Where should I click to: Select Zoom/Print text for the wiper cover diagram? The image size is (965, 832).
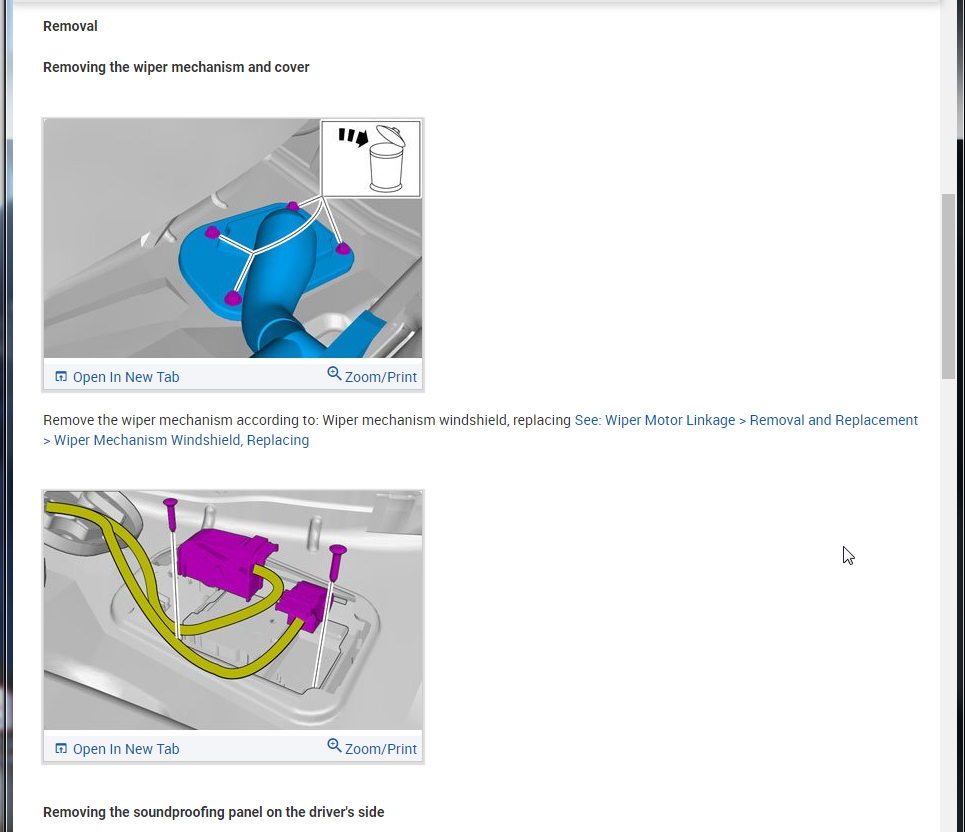pyautogui.click(x=381, y=377)
